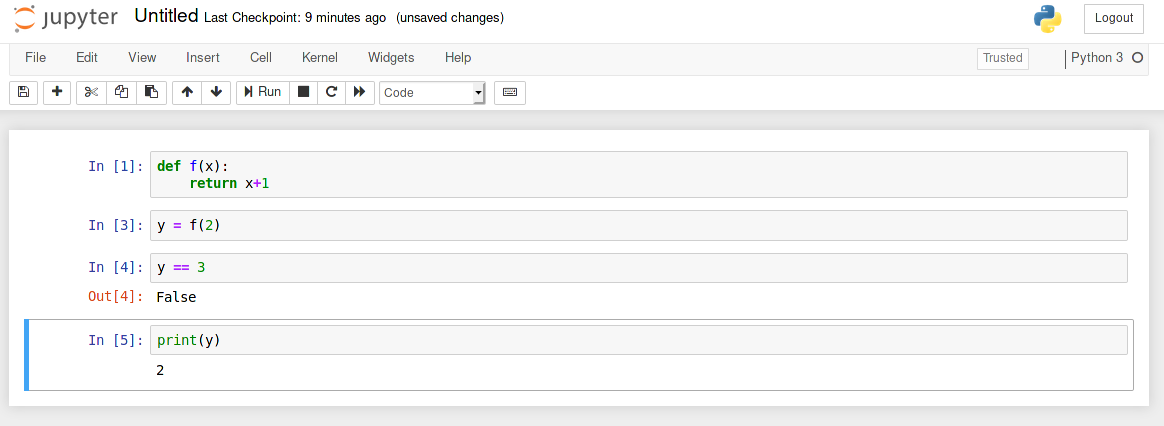Expand the Widgets menu

click(x=391, y=58)
